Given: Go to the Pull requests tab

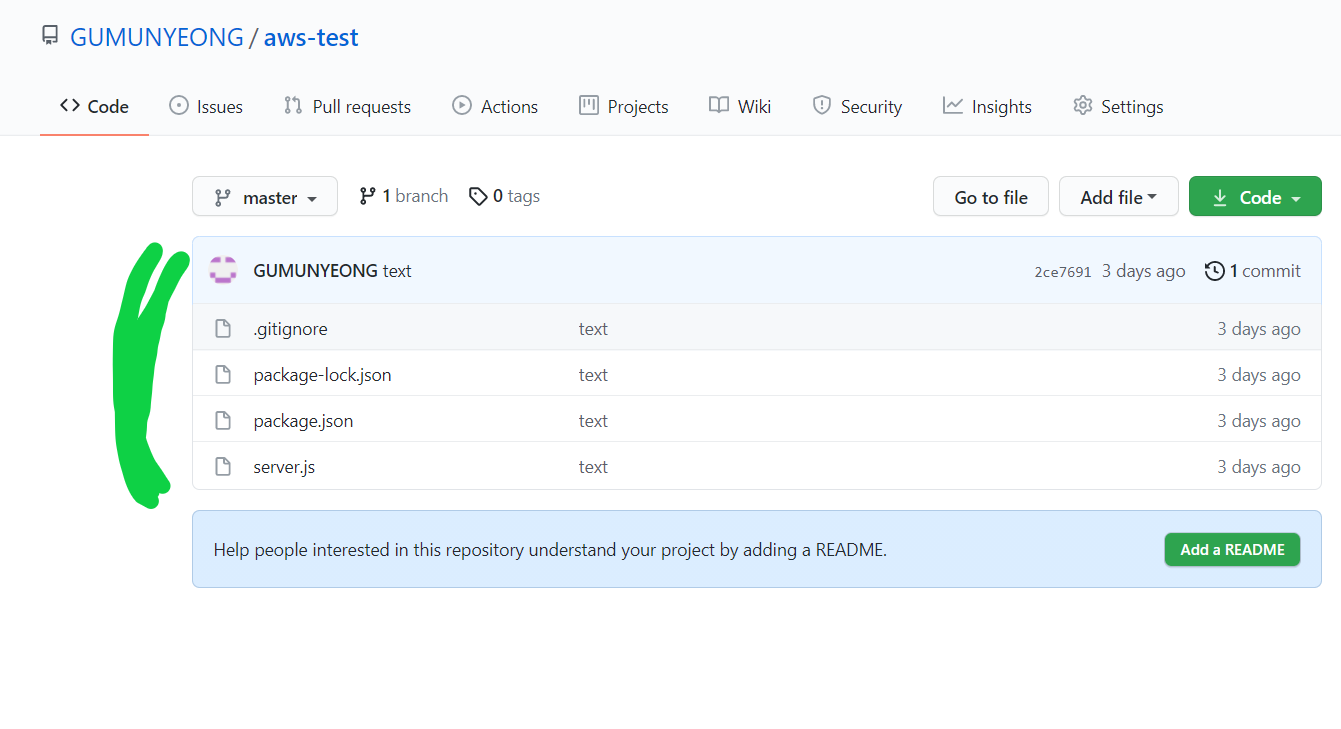Looking at the screenshot, I should (x=347, y=106).
